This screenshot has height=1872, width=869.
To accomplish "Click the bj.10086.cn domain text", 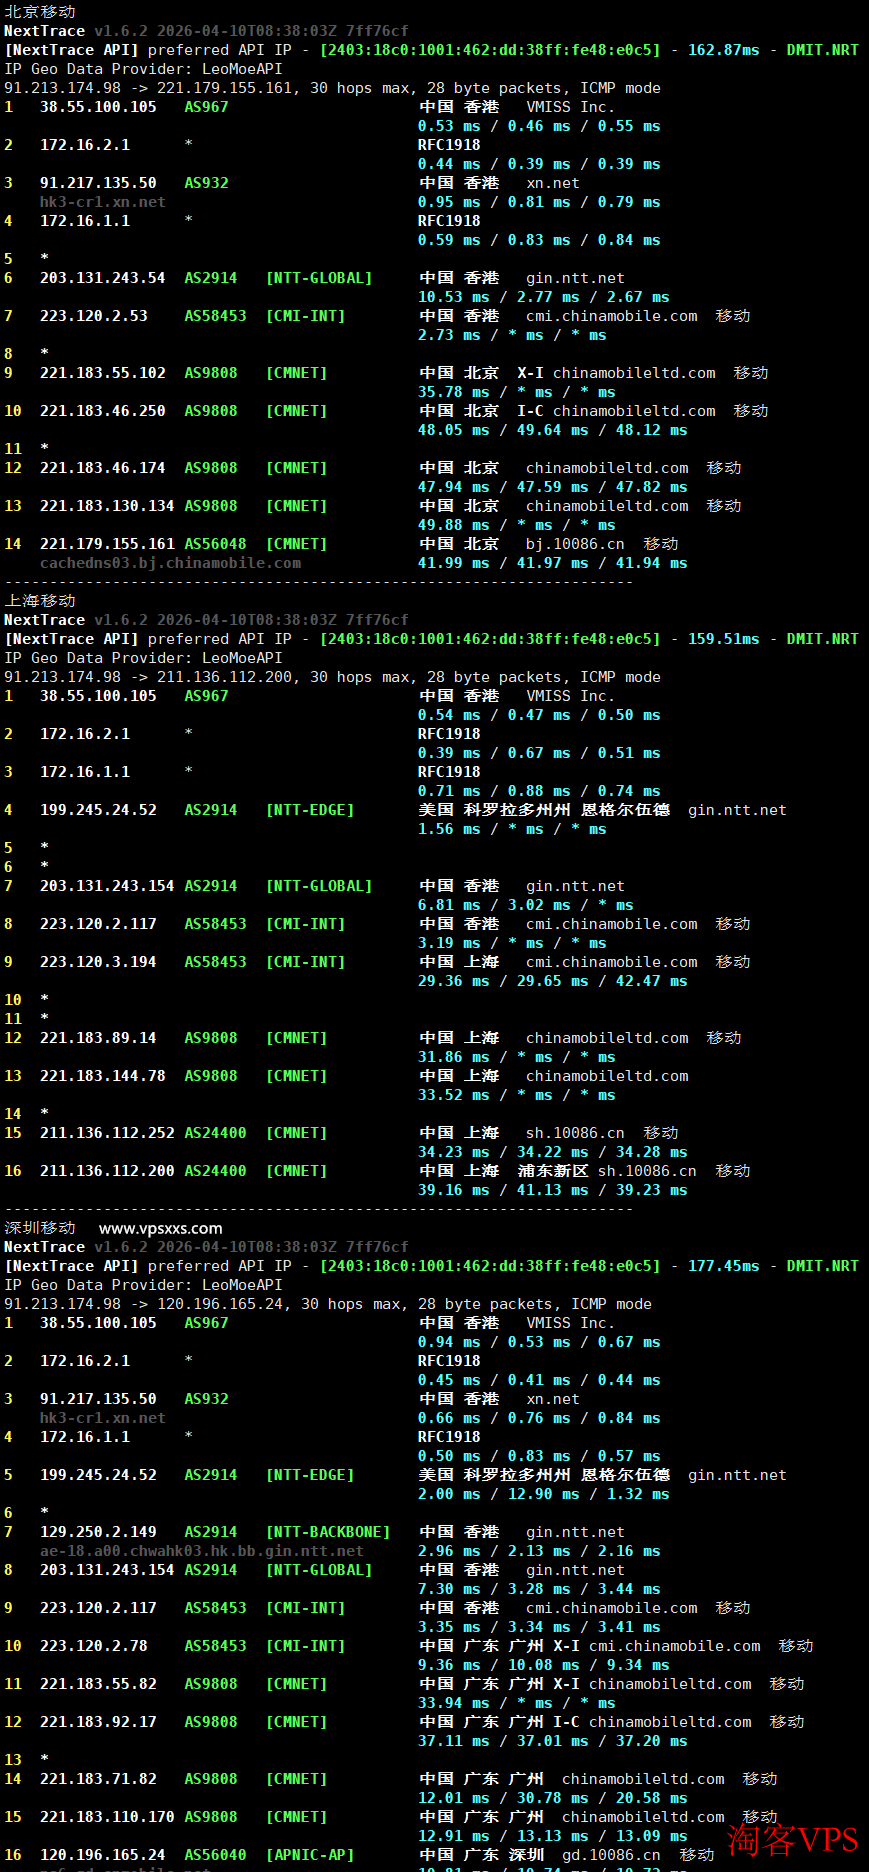I will pyautogui.click(x=575, y=544).
